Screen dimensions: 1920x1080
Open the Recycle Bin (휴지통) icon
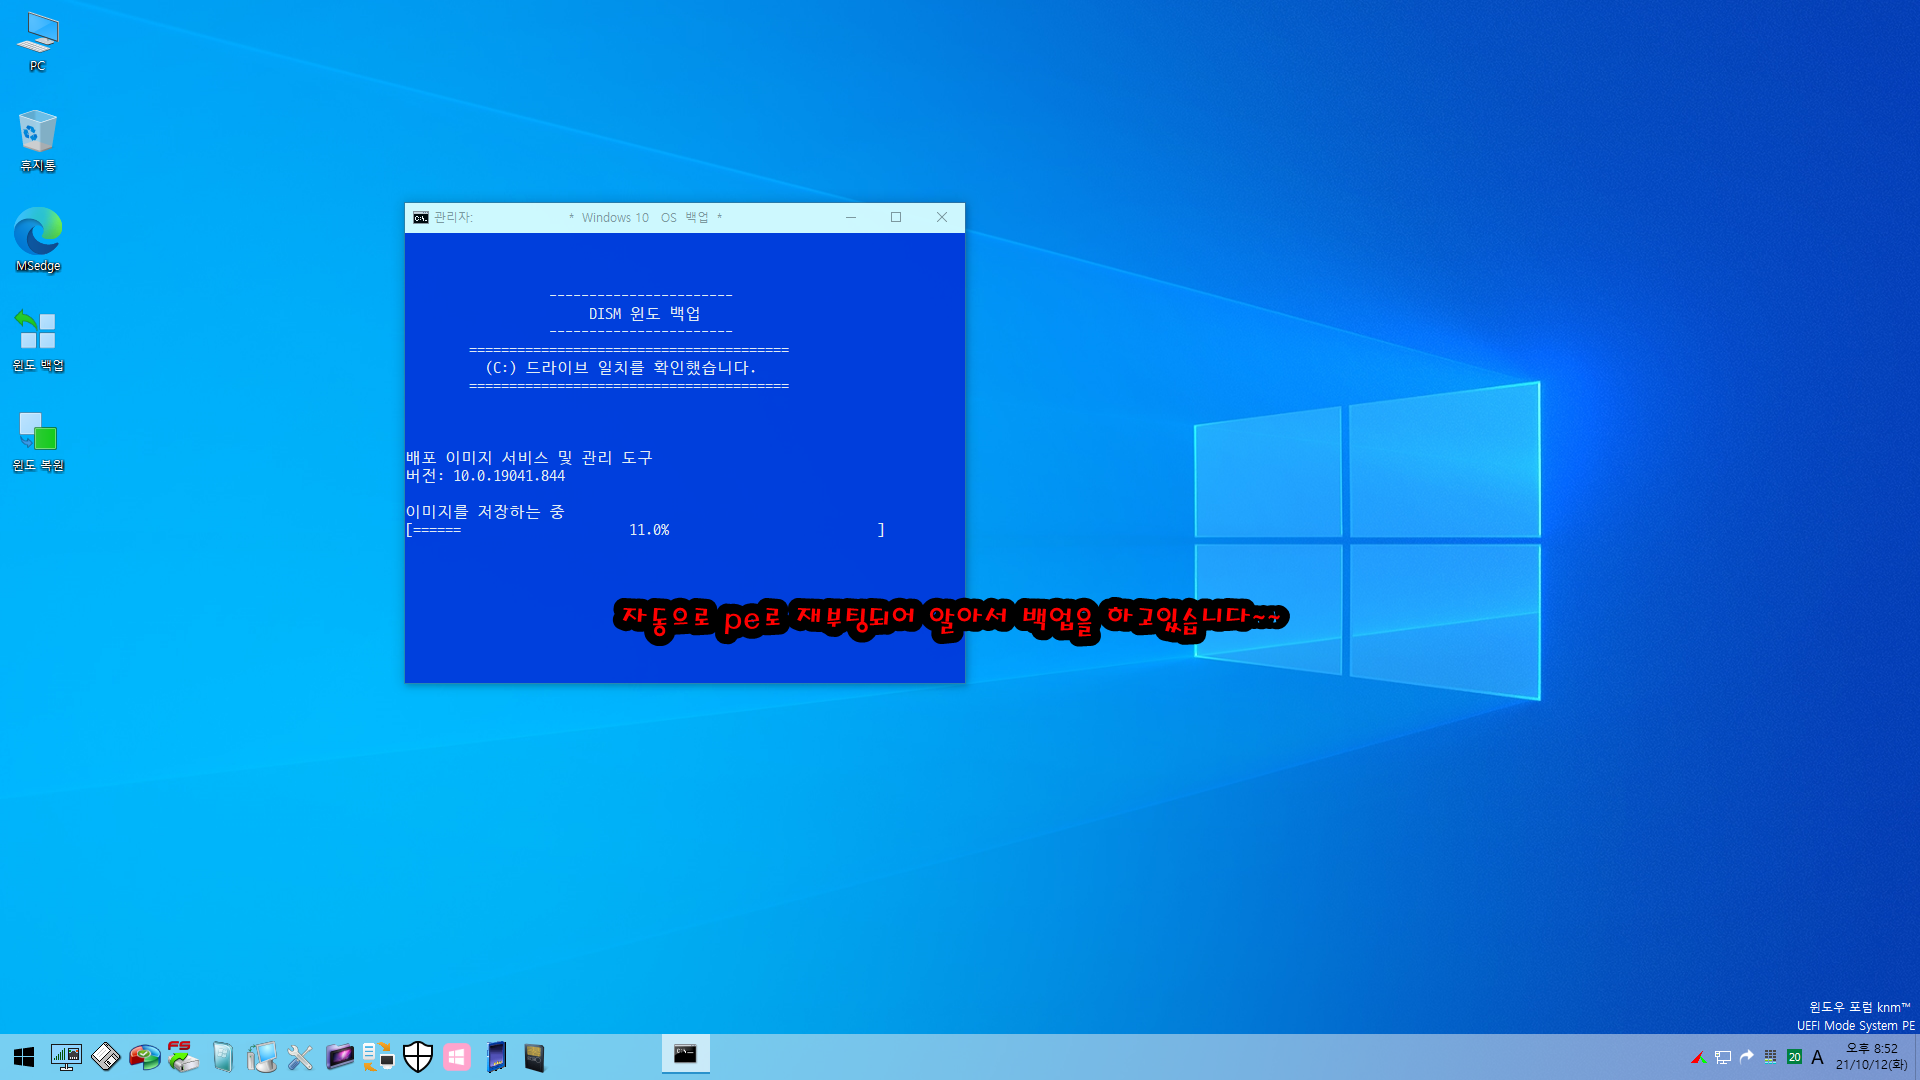tap(38, 141)
